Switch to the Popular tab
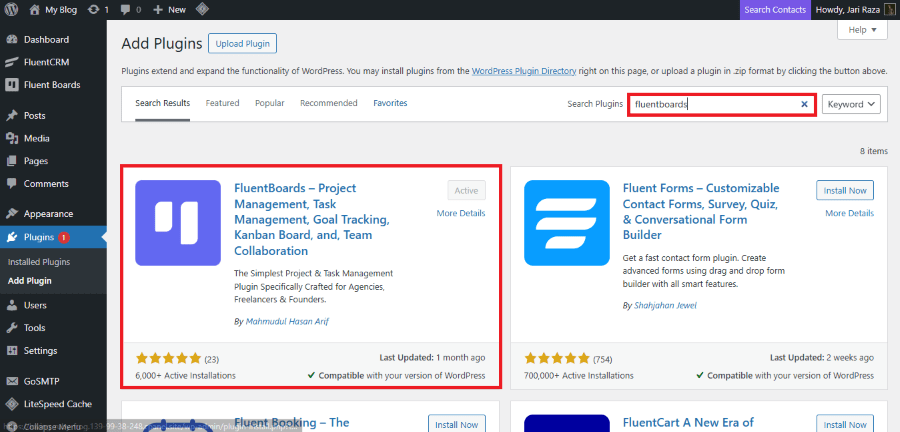The height and width of the screenshot is (432, 900). tap(270, 103)
